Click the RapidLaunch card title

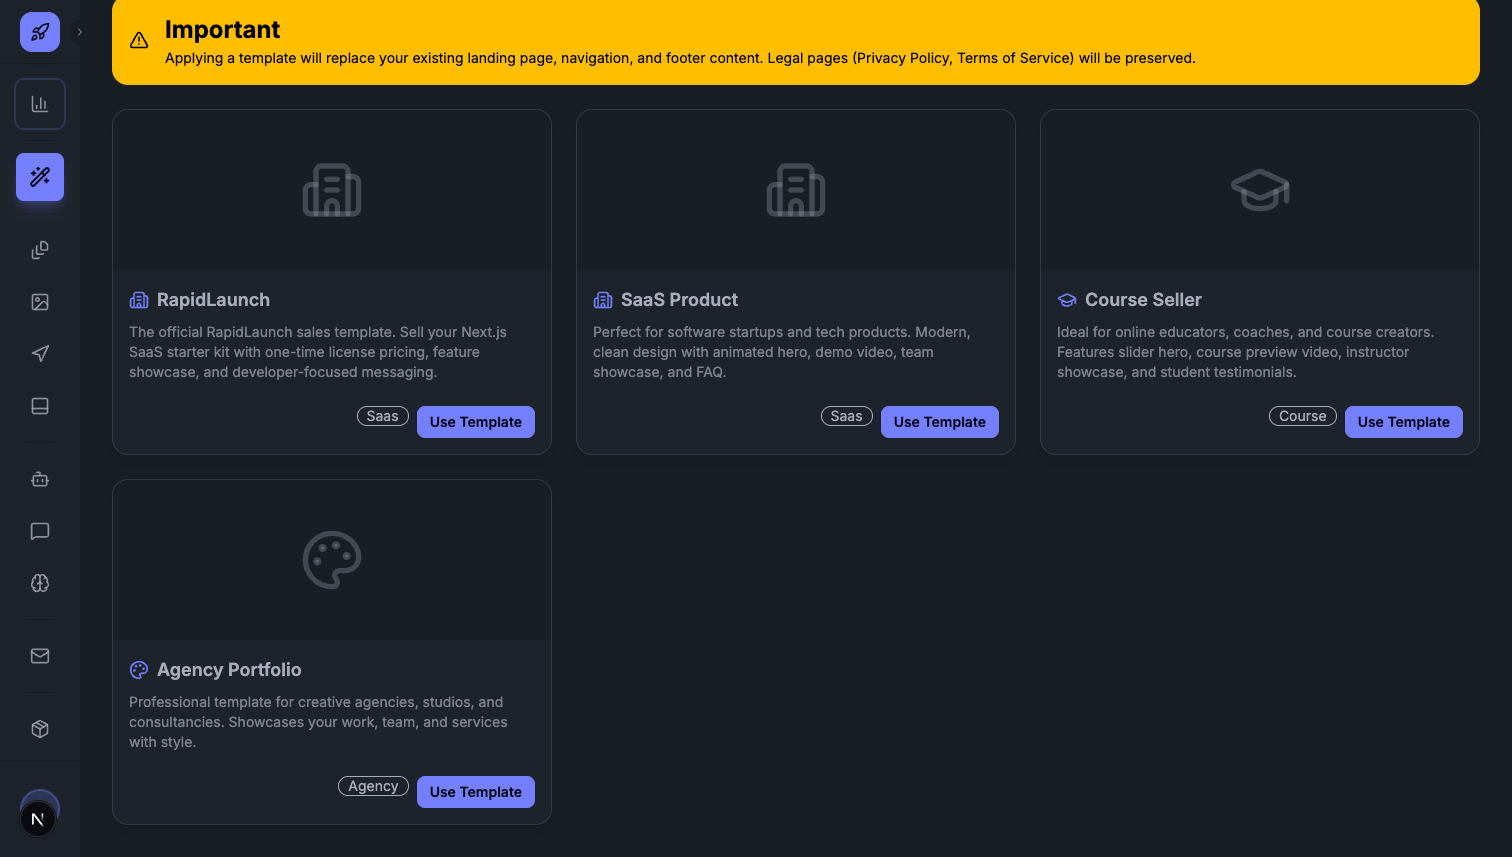[213, 300]
